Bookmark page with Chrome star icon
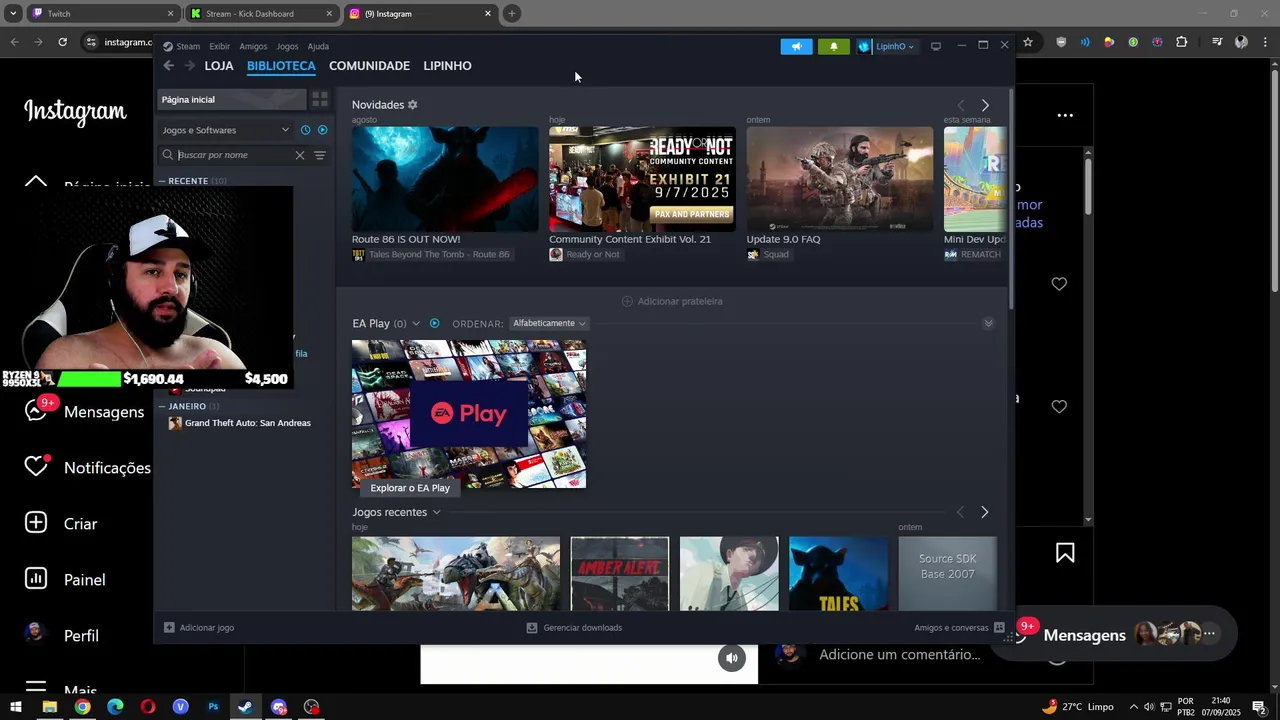Viewport: 1280px width, 720px height. click(1027, 42)
